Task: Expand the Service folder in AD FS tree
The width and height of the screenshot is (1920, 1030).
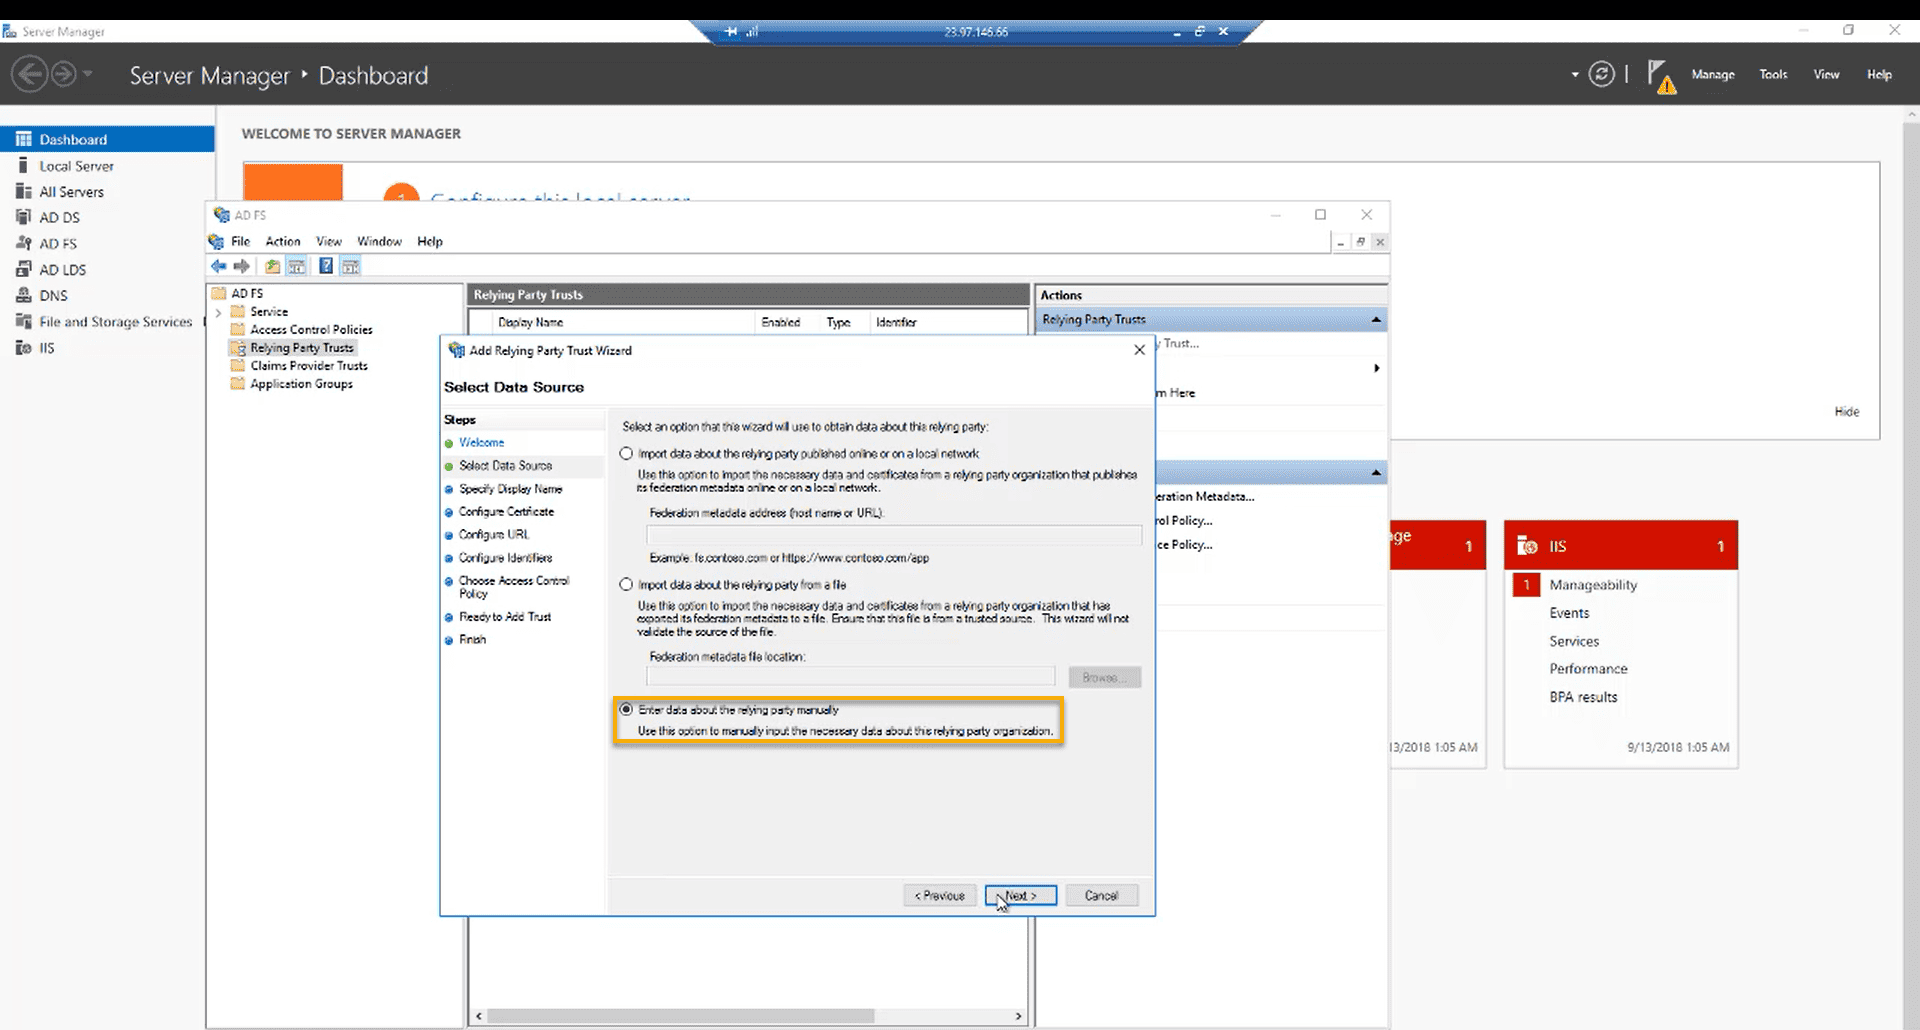Action: coord(218,312)
